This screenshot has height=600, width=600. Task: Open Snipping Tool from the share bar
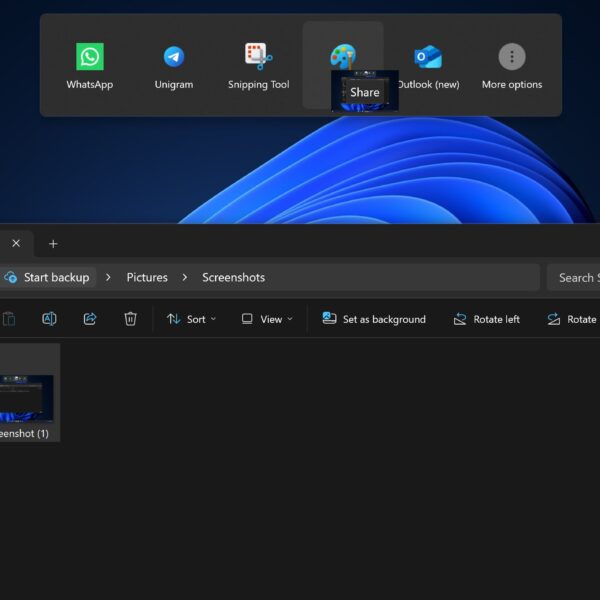(x=259, y=66)
